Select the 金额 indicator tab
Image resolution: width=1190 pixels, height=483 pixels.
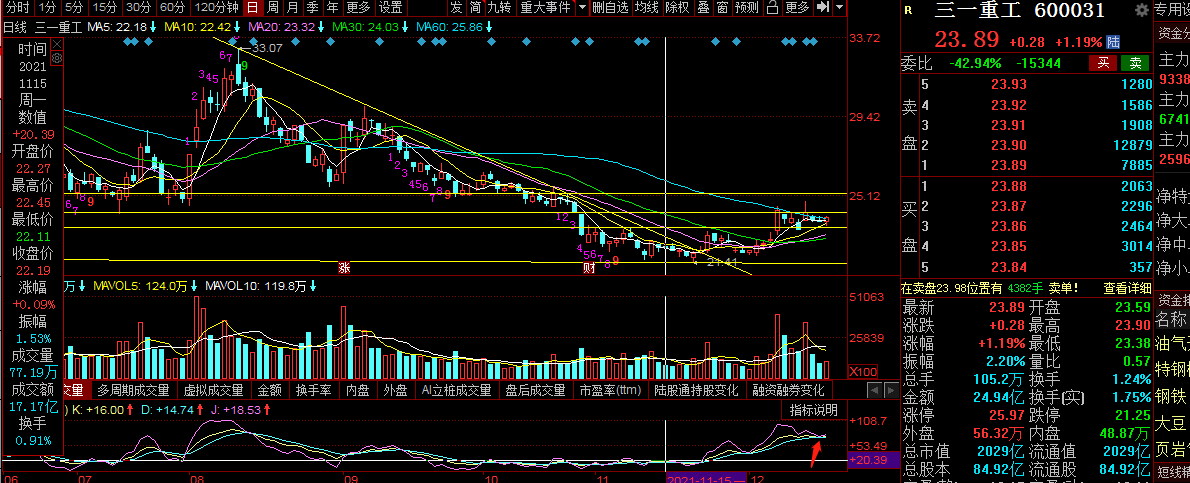[269, 390]
